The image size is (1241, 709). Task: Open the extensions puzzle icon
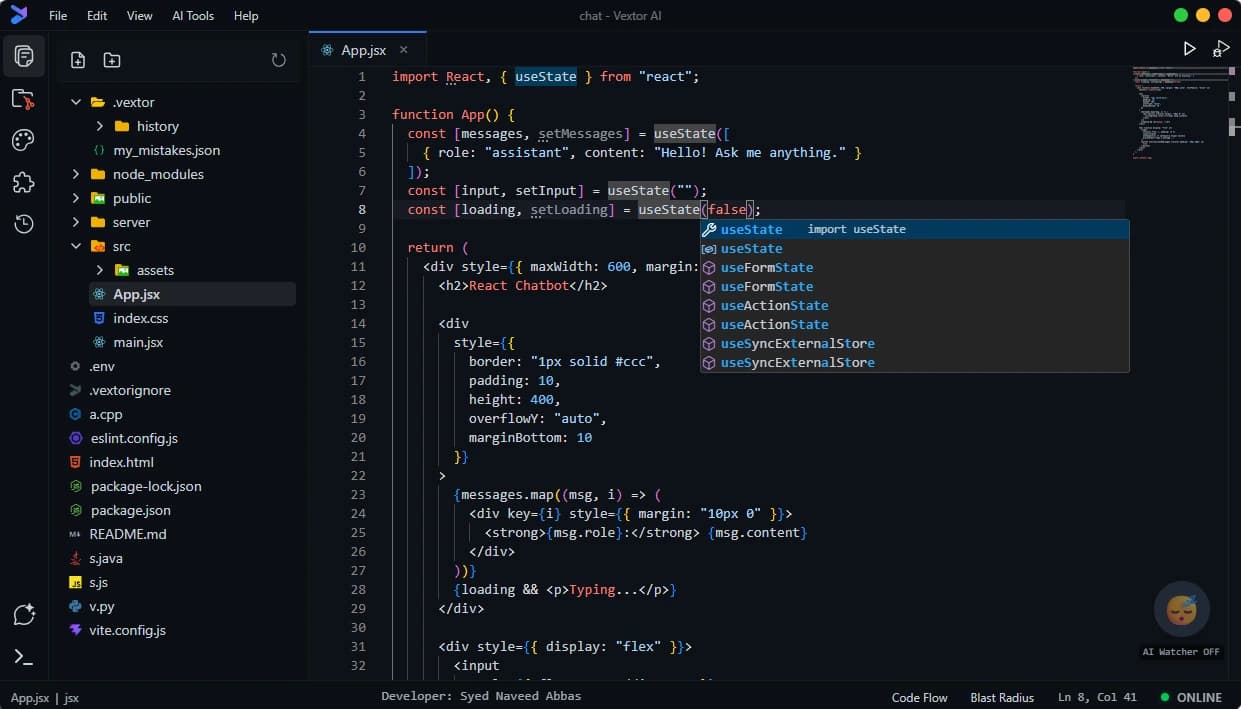[24, 182]
